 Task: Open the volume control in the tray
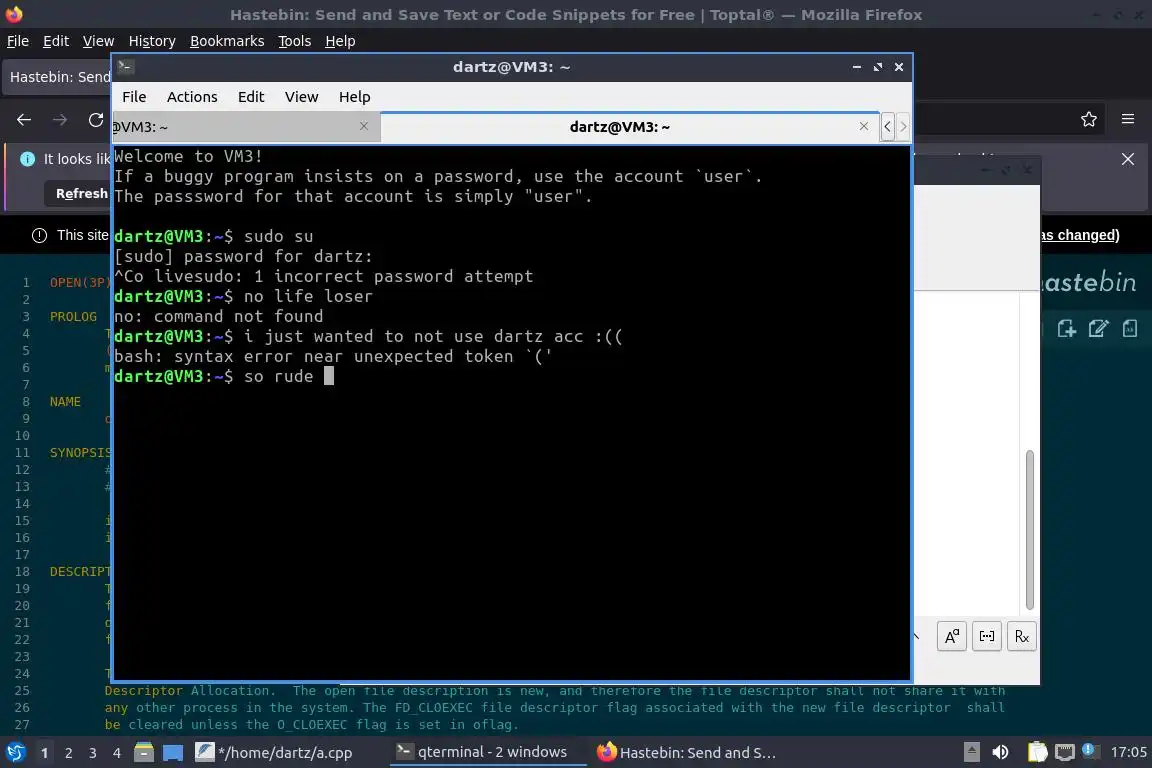click(x=1000, y=753)
